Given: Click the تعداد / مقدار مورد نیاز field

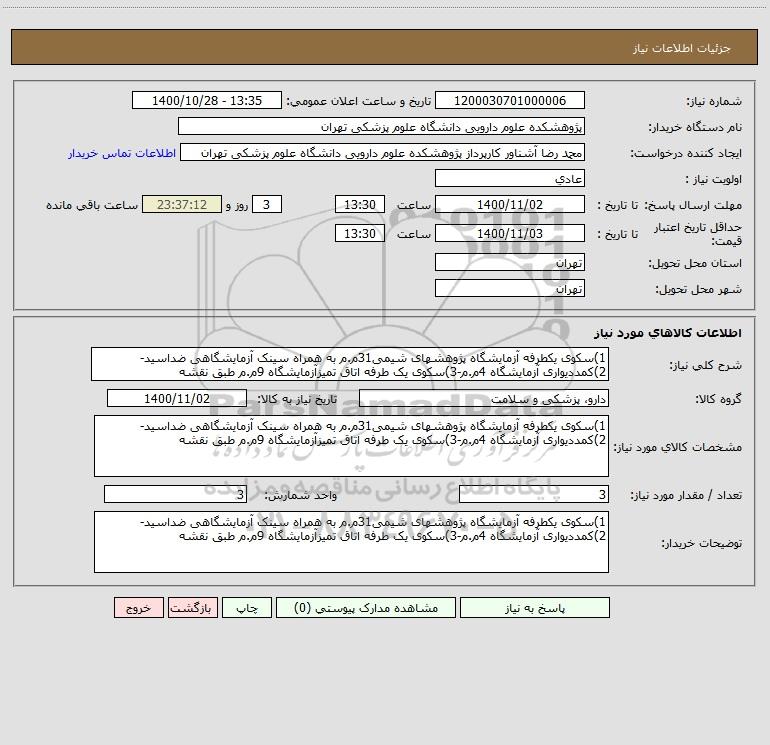Looking at the screenshot, I should 534,494.
